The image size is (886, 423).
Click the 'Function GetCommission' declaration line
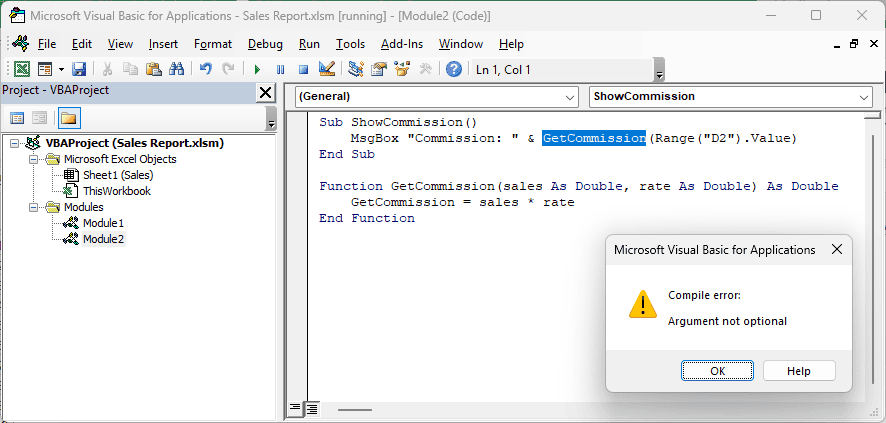click(579, 186)
